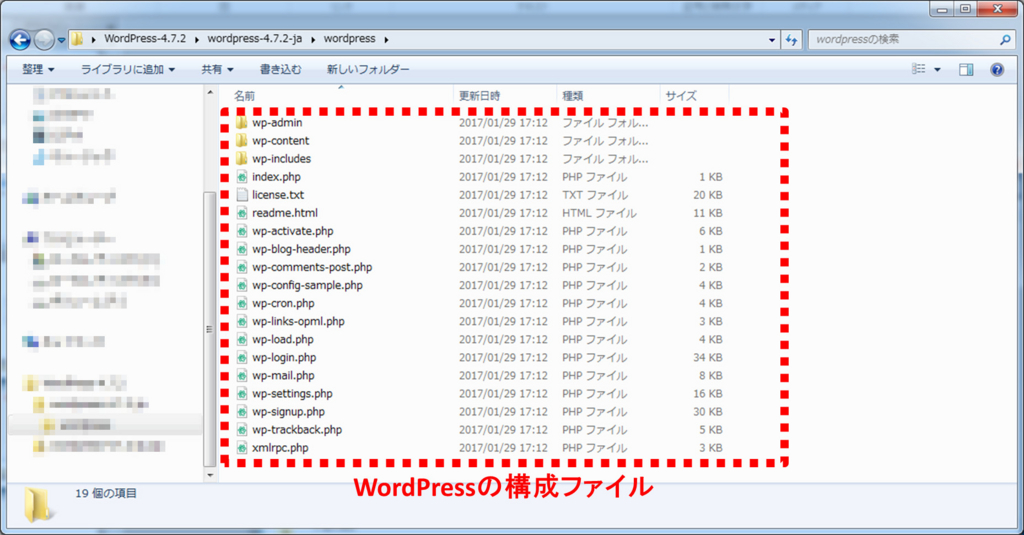
Task: Open recent locations dropdown next to Forward
Action: (61, 41)
